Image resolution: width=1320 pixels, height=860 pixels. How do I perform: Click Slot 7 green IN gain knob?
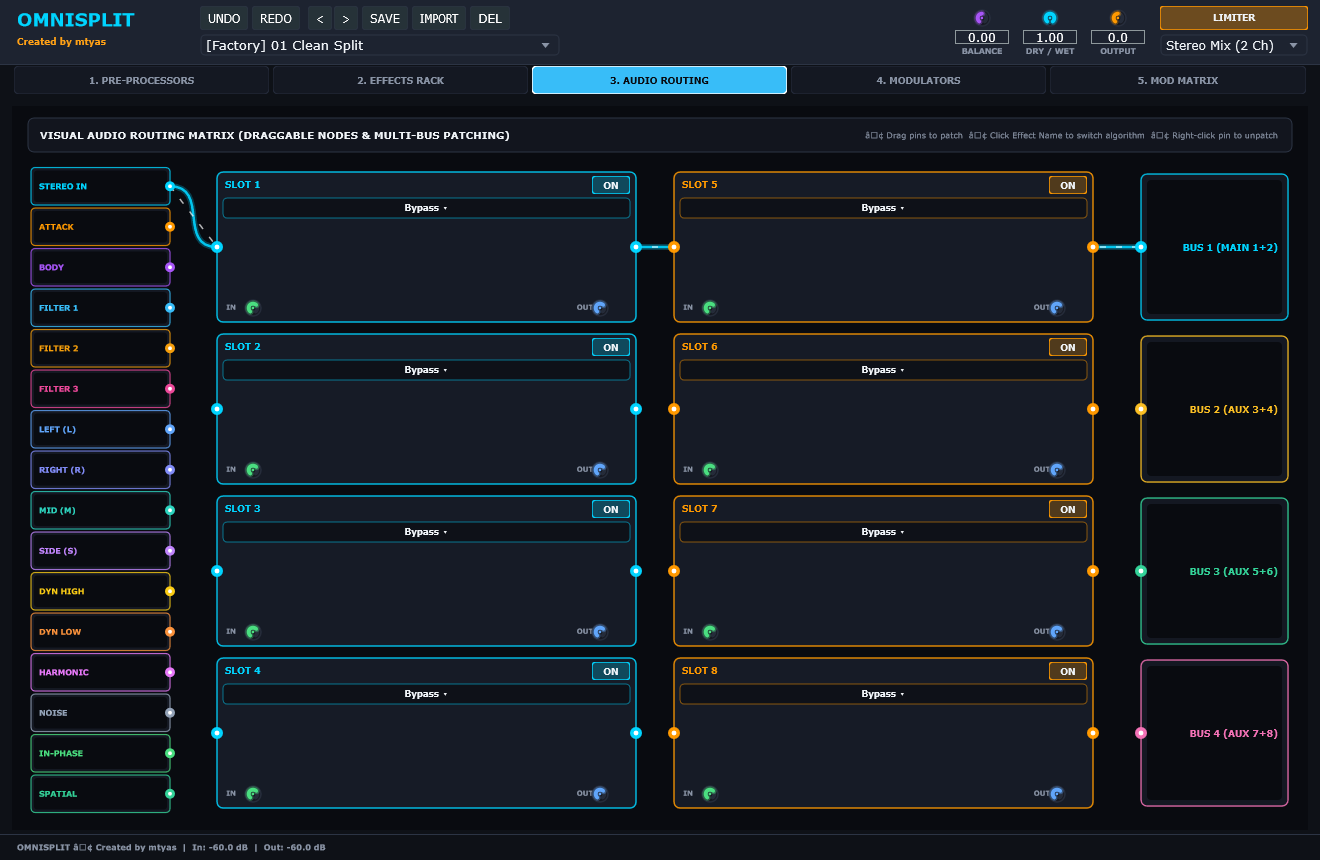(710, 632)
